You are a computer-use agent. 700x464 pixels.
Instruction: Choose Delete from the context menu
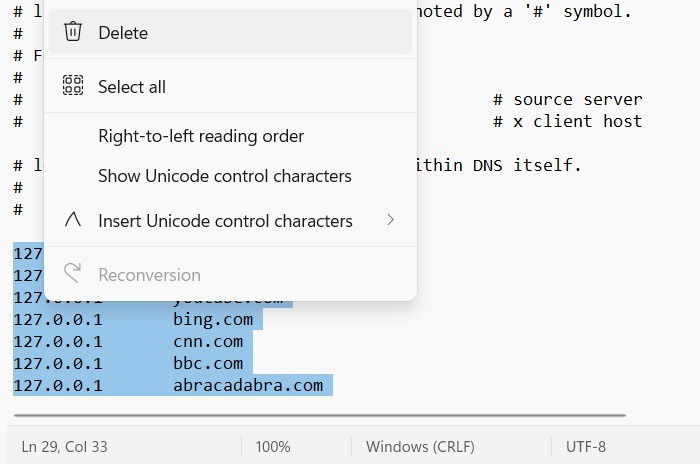[230, 32]
